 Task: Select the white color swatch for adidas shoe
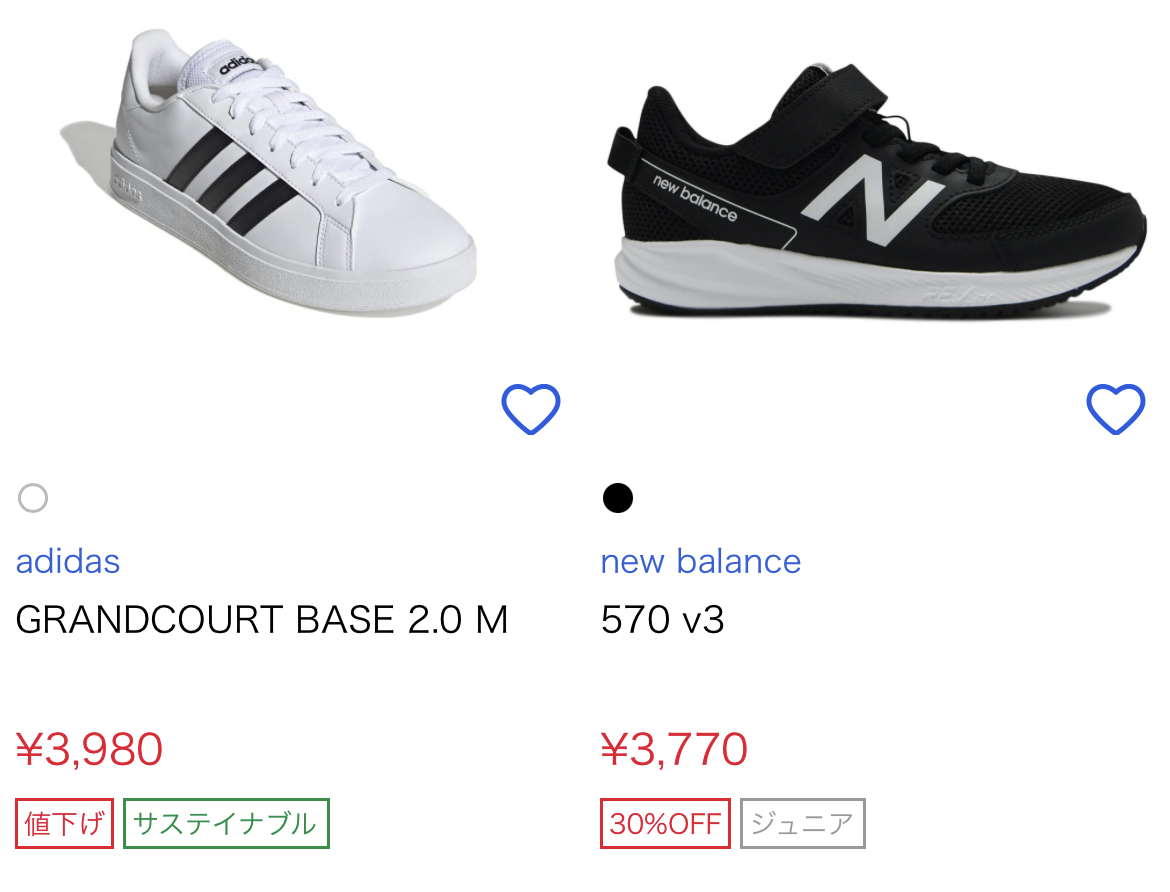(x=33, y=497)
